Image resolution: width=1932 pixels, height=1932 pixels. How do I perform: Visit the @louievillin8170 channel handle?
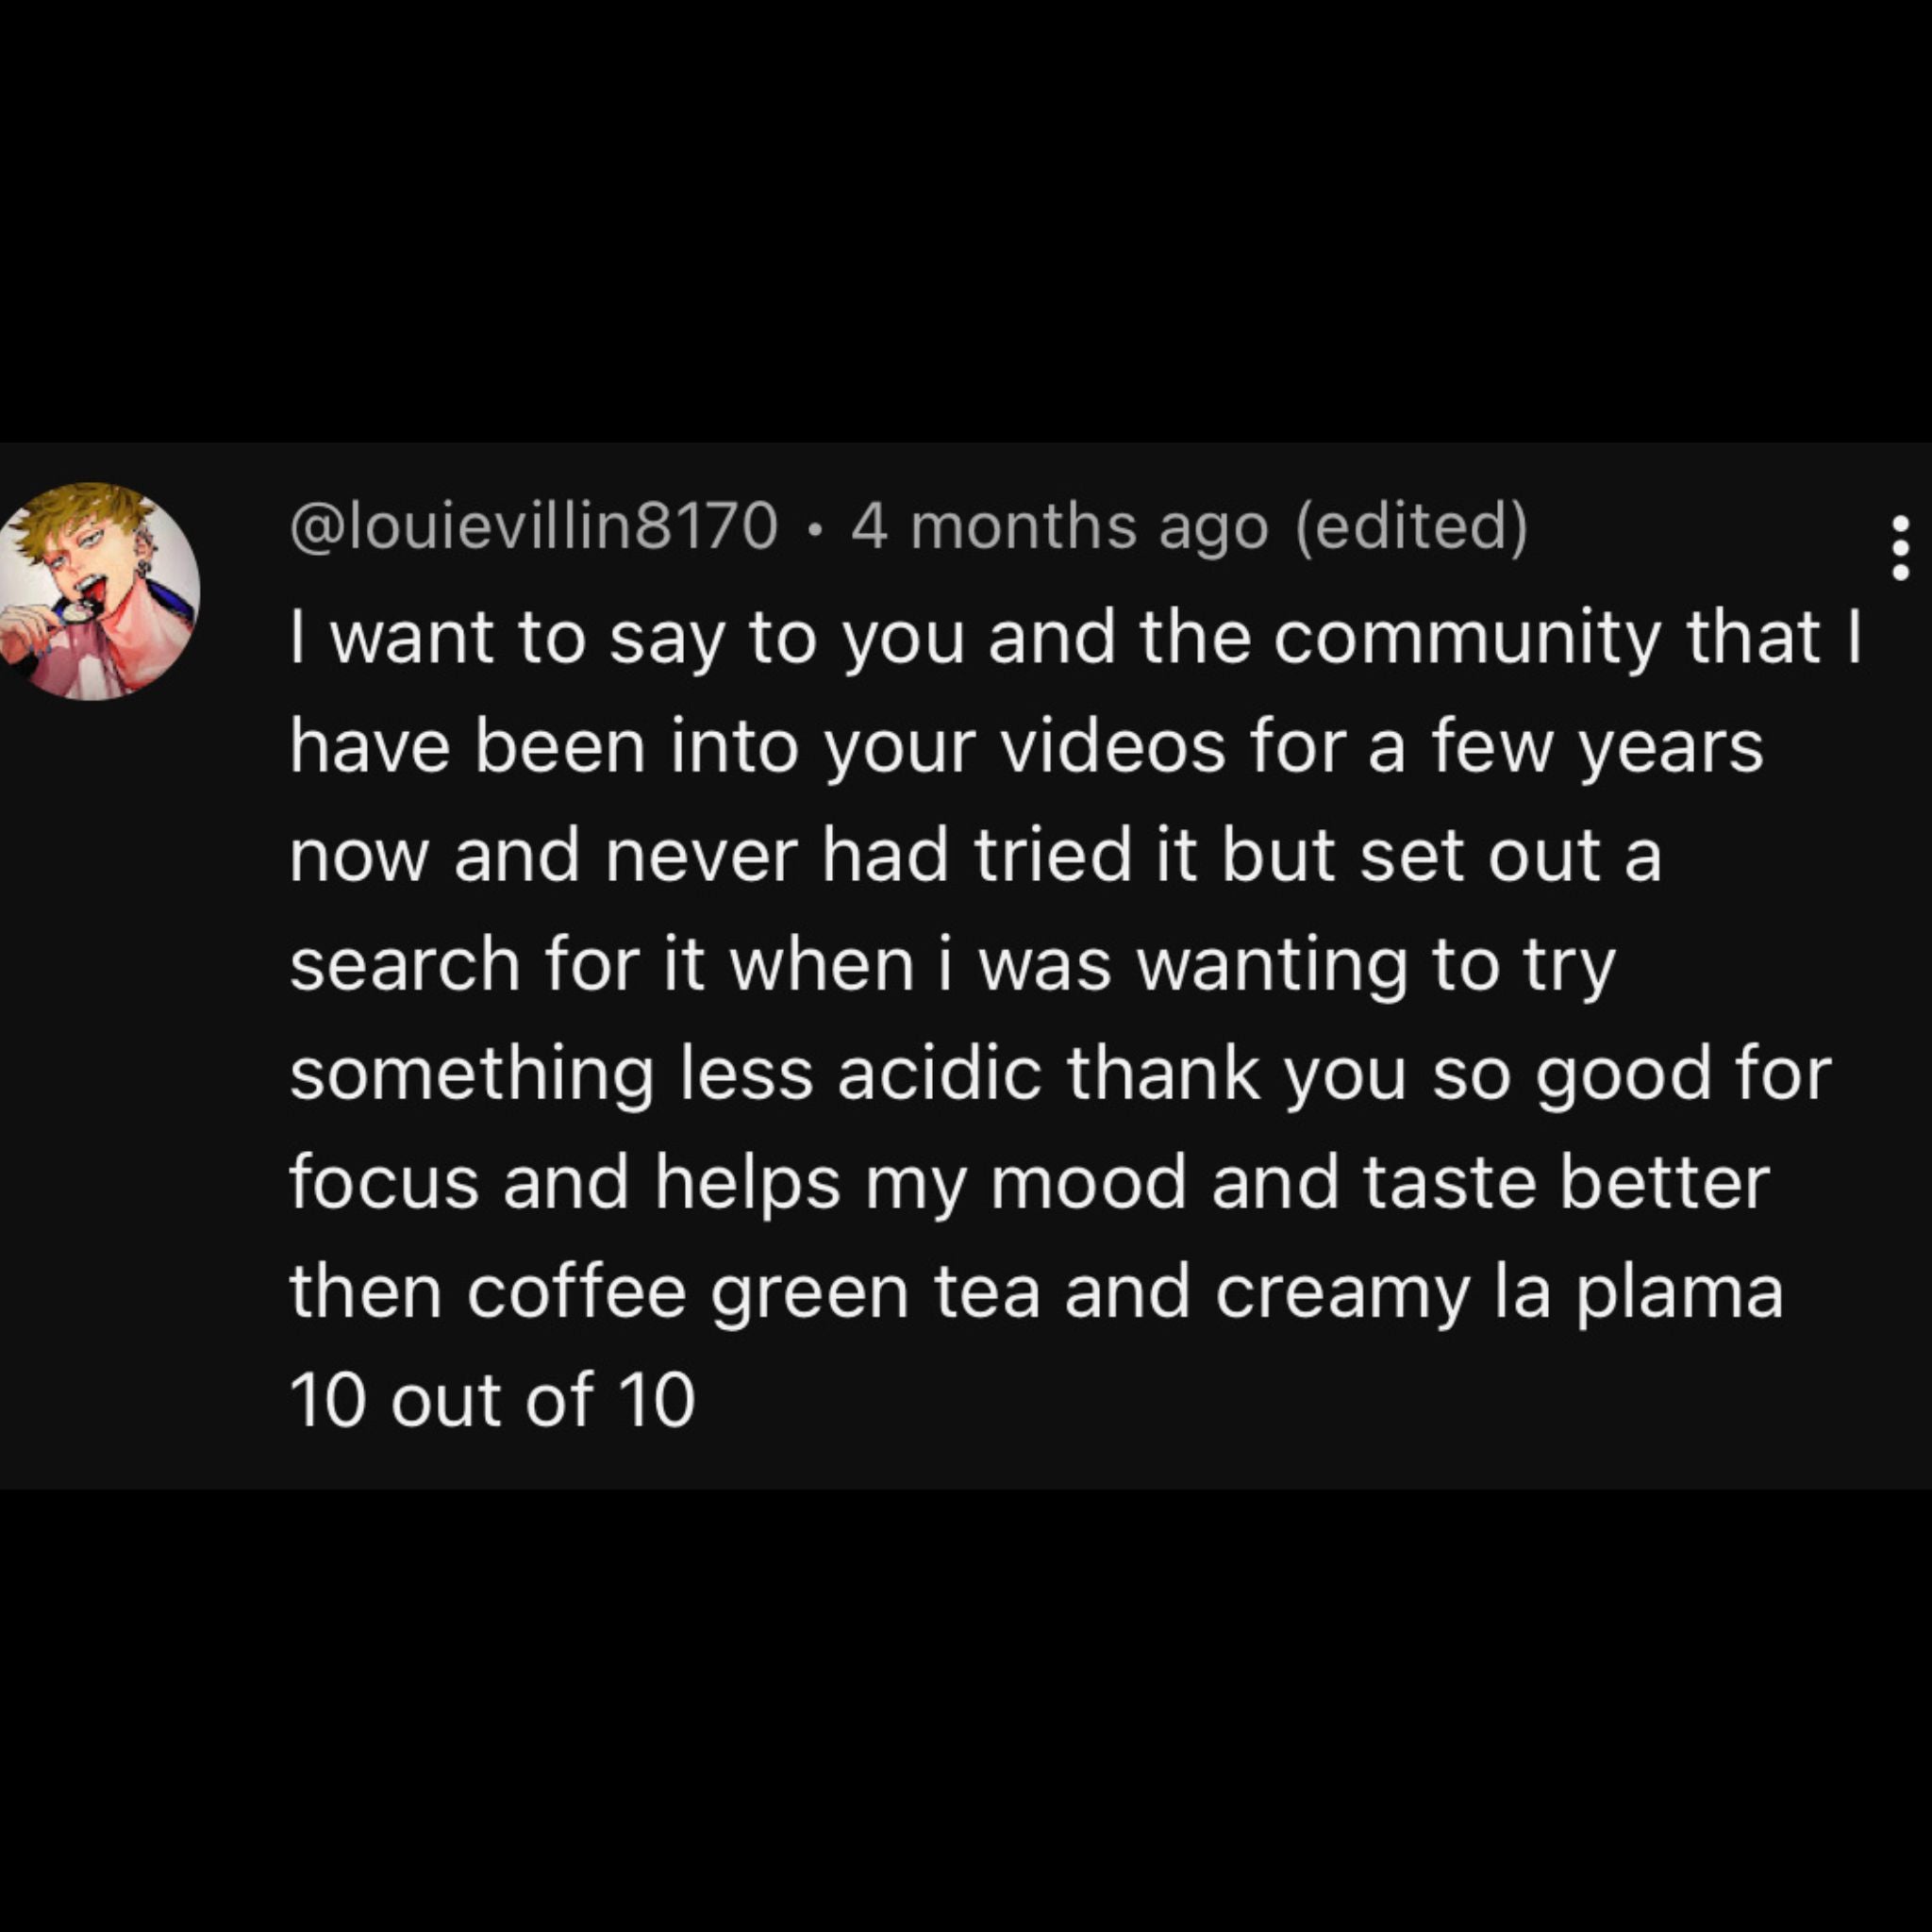click(x=533, y=526)
